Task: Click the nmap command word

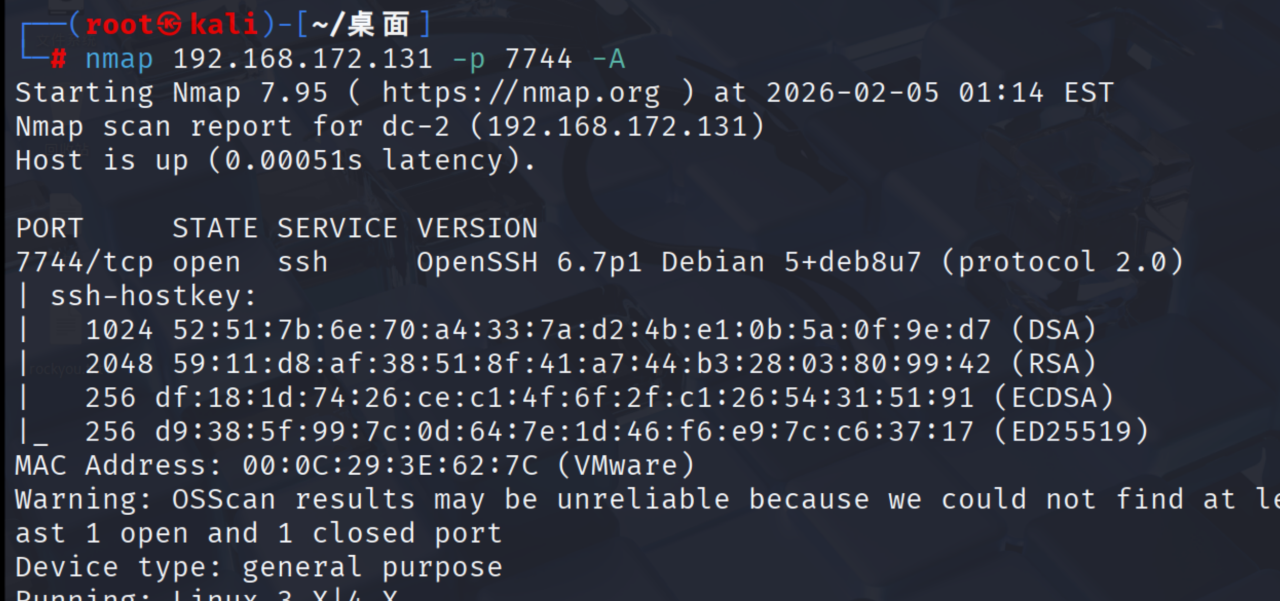Action: pyautogui.click(x=119, y=59)
